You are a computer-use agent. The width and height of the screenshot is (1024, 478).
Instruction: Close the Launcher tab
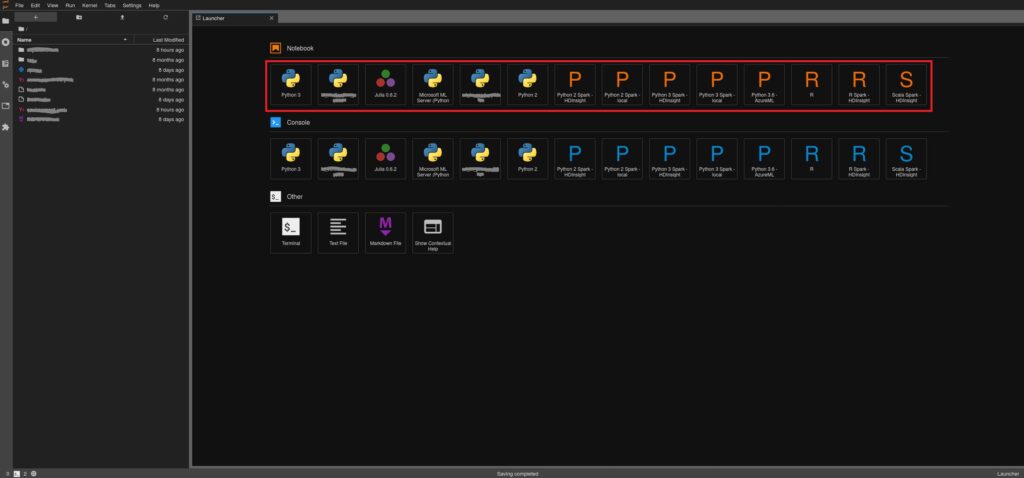coord(272,18)
